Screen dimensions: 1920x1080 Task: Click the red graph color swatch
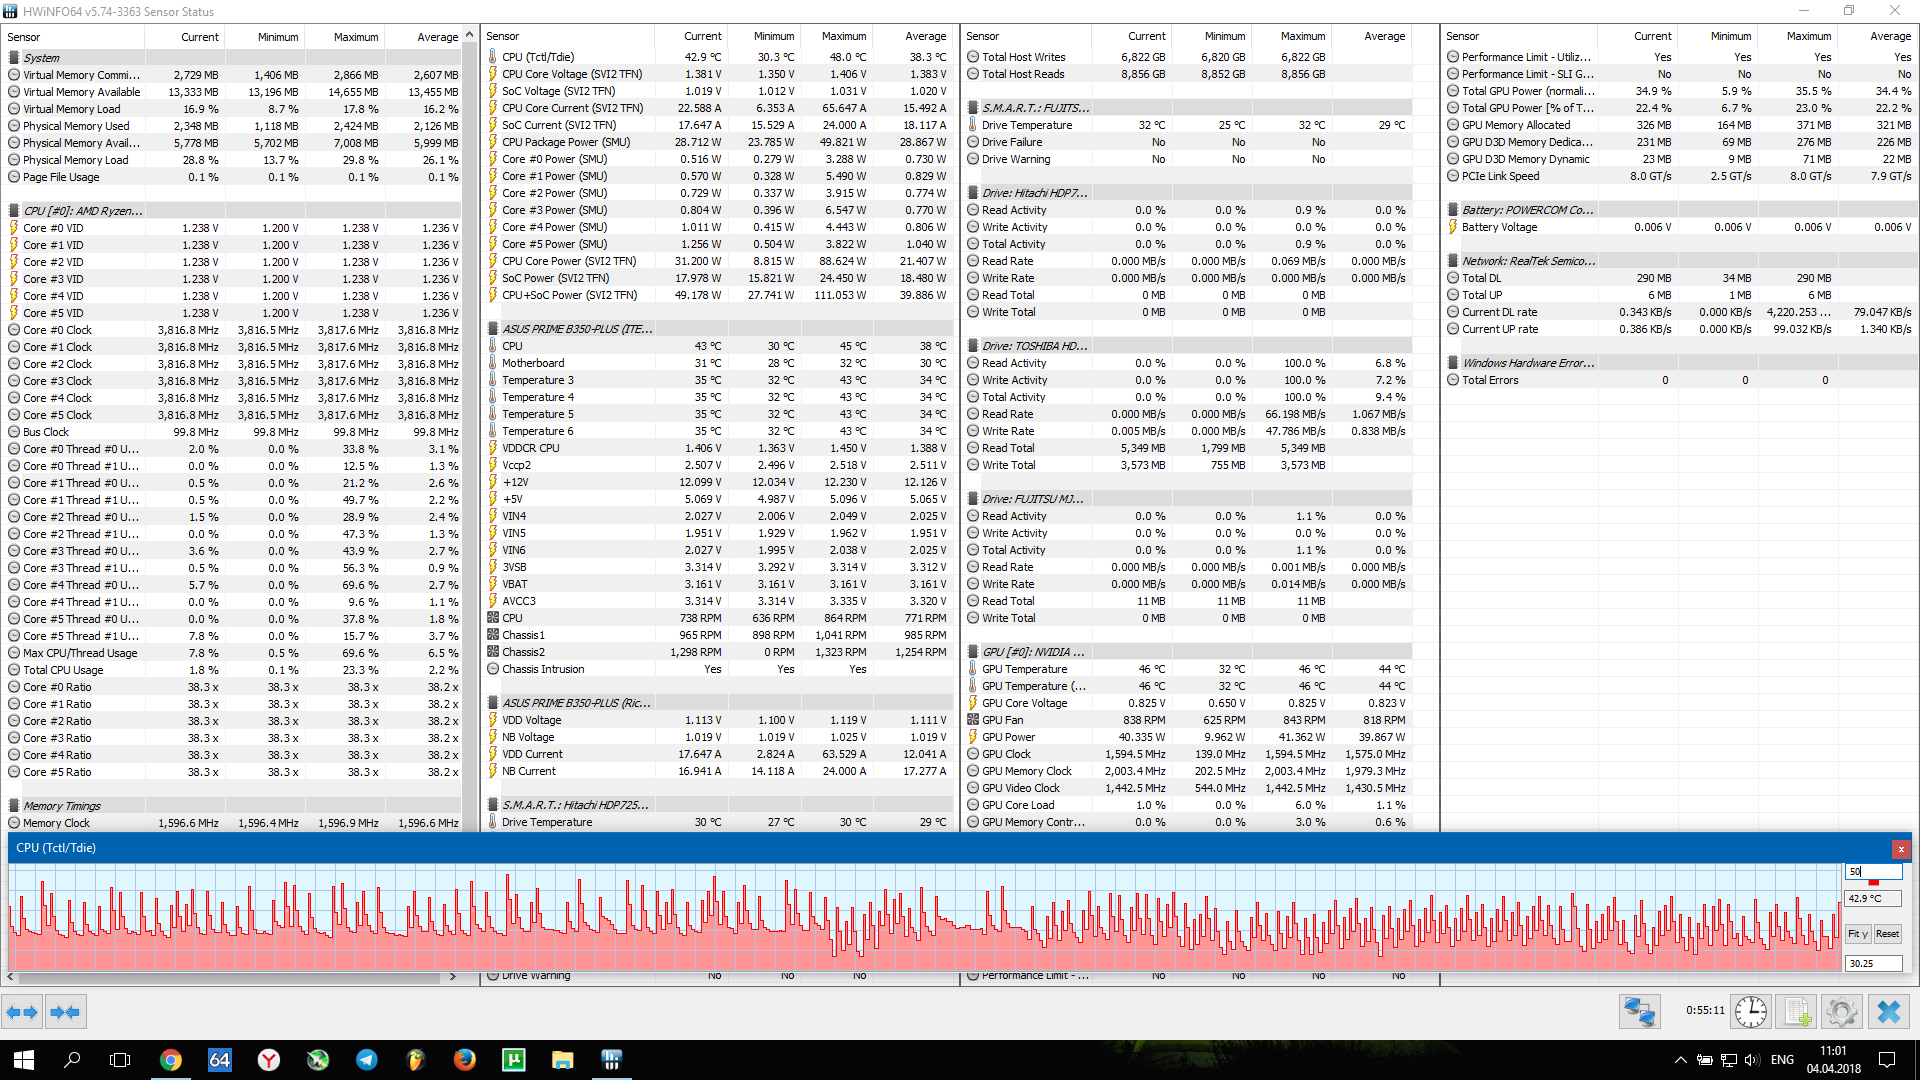pyautogui.click(x=1874, y=882)
